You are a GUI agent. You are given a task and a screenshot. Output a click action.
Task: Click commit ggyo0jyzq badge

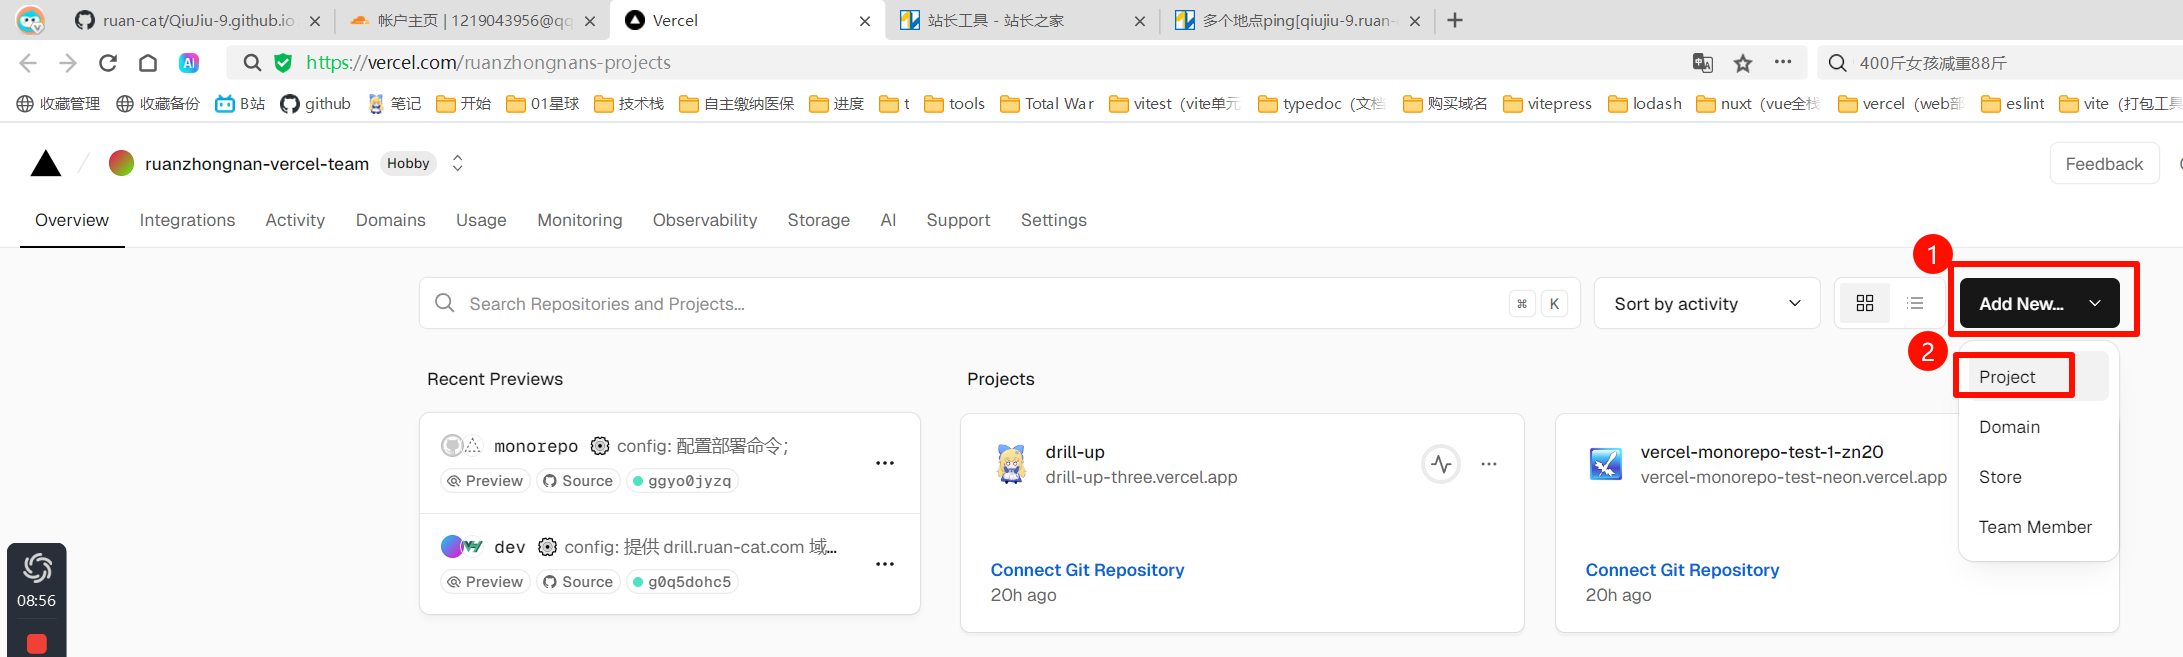point(682,481)
